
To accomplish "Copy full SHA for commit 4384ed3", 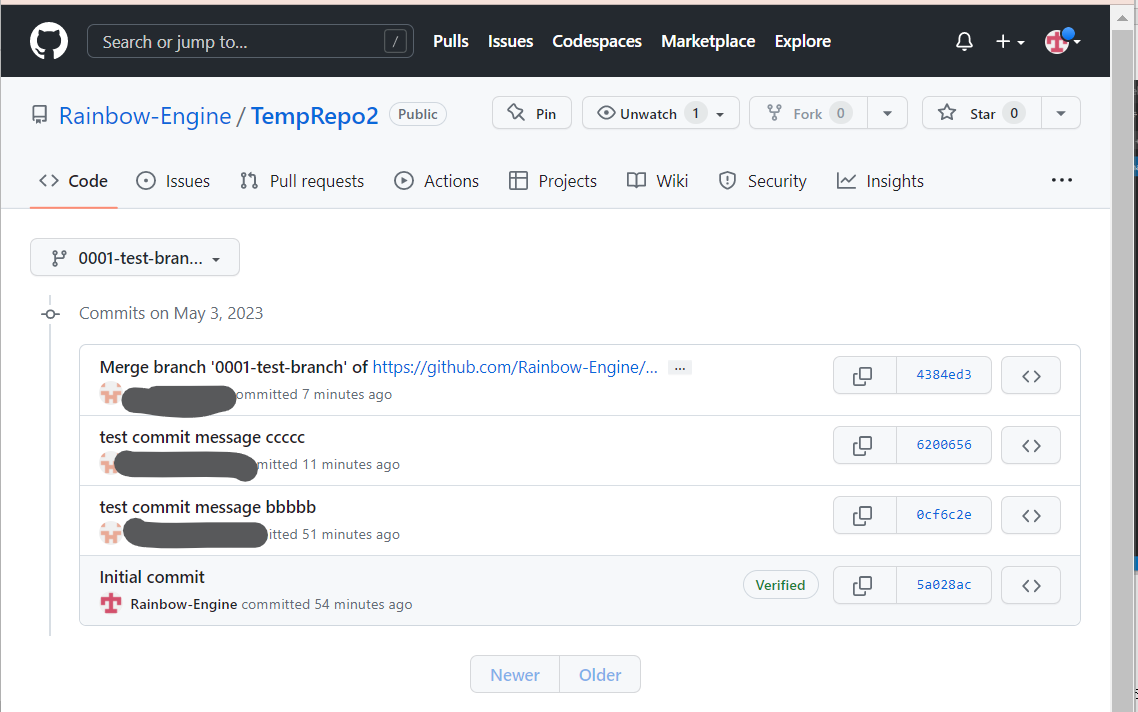I will (864, 375).
